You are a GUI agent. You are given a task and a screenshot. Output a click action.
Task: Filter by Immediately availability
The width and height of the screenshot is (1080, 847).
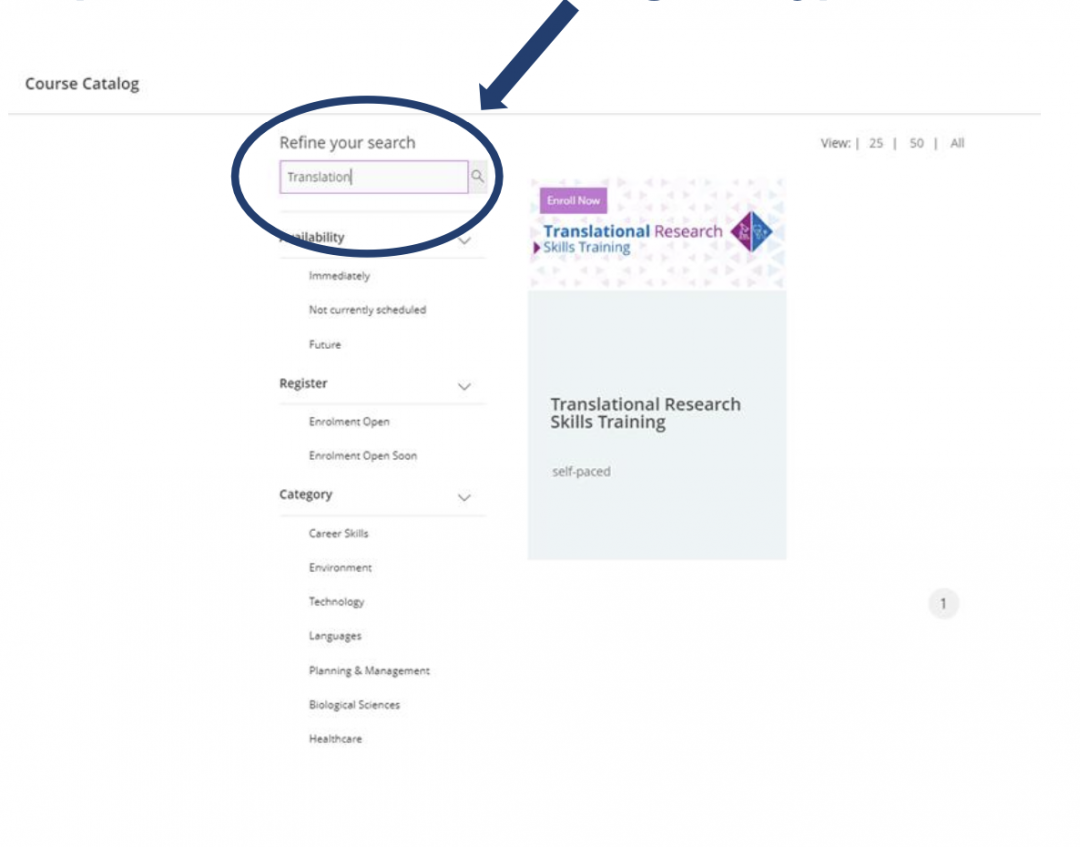(x=339, y=276)
